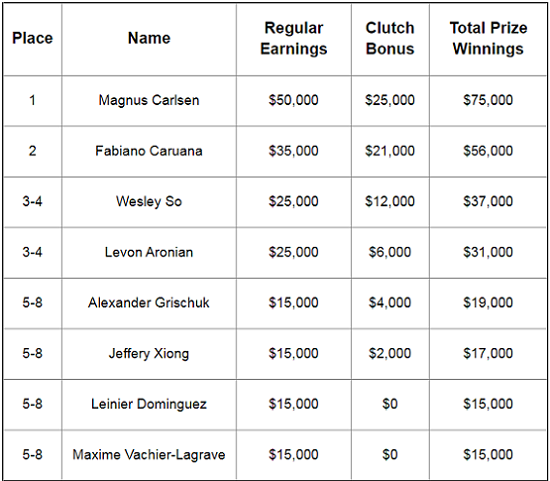
Task: Click the Place column header
Action: point(32,38)
